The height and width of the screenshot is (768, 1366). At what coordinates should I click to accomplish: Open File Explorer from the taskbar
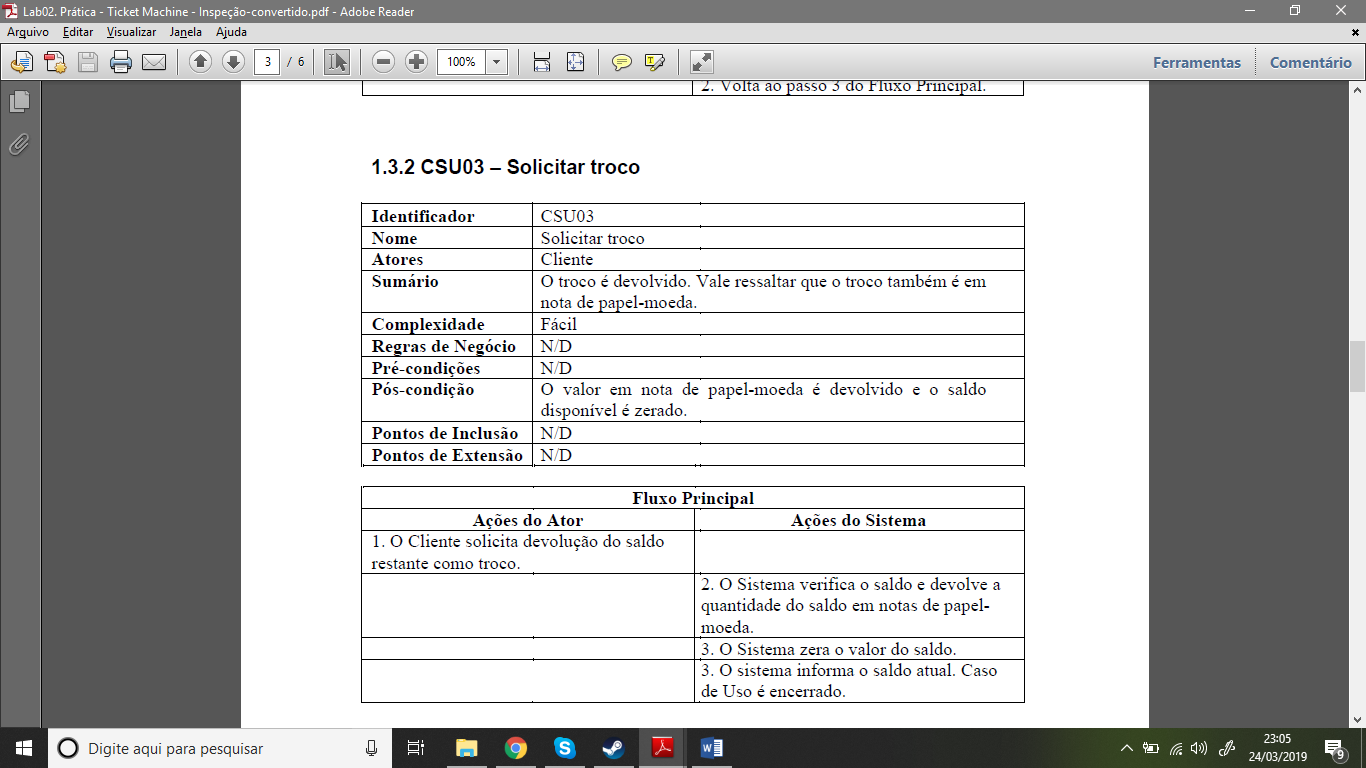click(x=466, y=748)
